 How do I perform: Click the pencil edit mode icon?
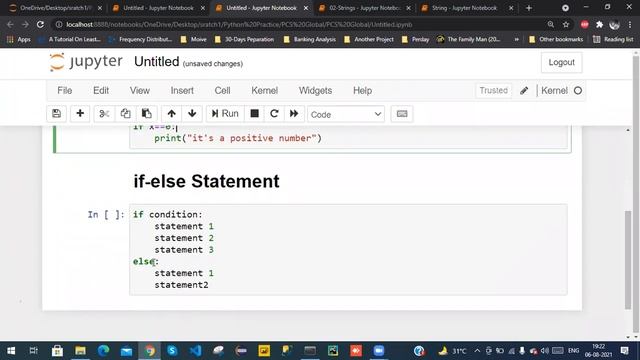[524, 91]
